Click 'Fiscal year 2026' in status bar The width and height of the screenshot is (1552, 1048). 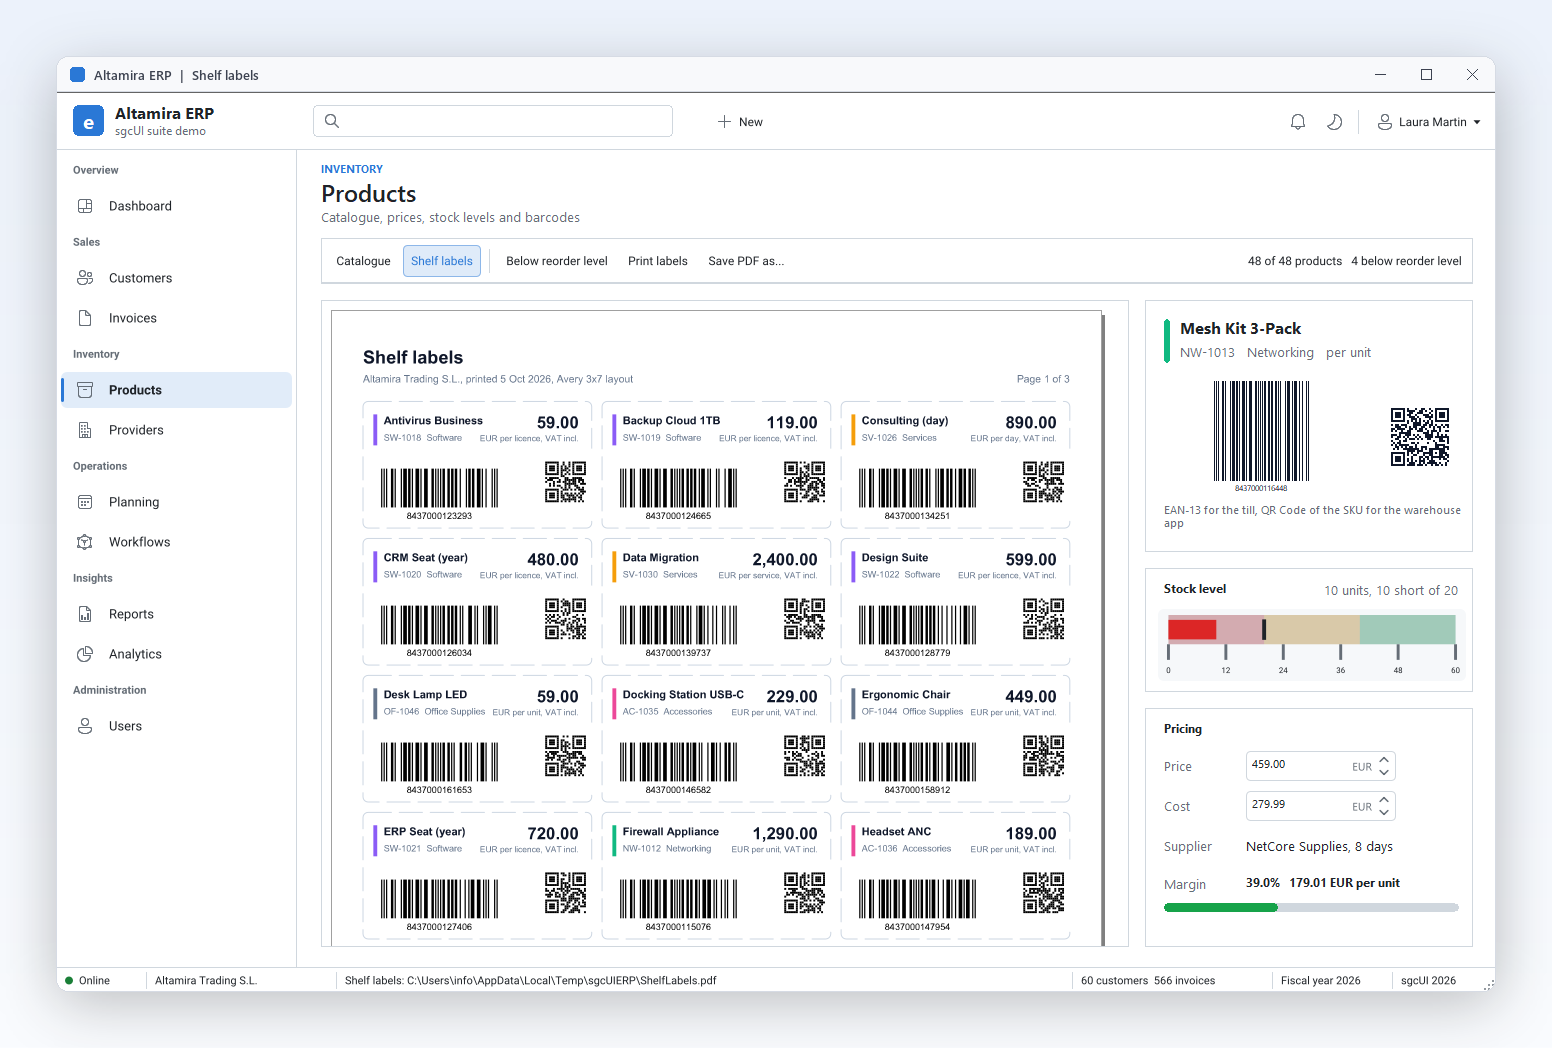click(1320, 980)
